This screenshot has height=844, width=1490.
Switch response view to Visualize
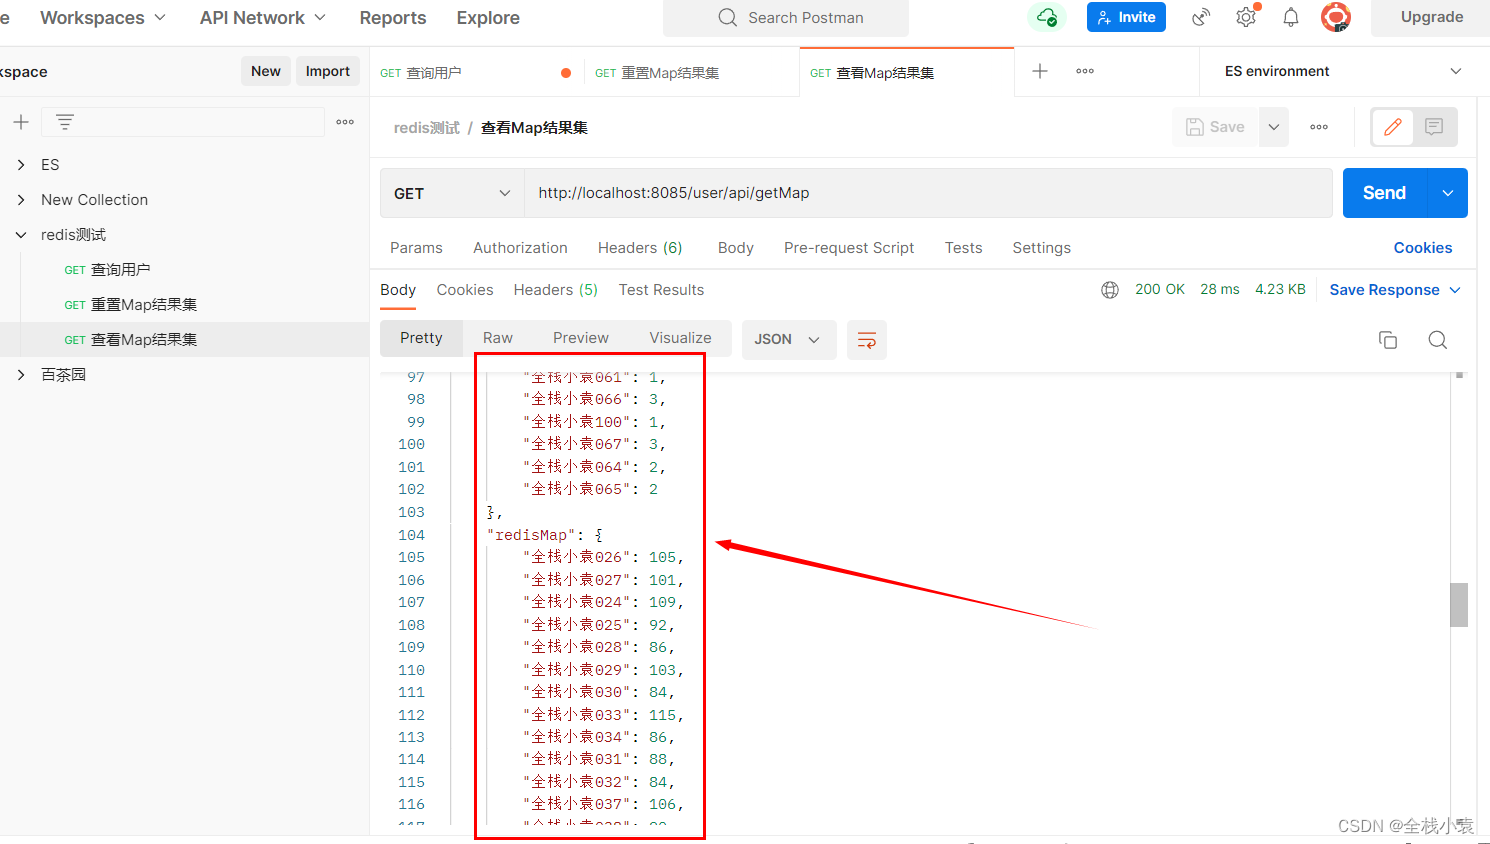680,338
